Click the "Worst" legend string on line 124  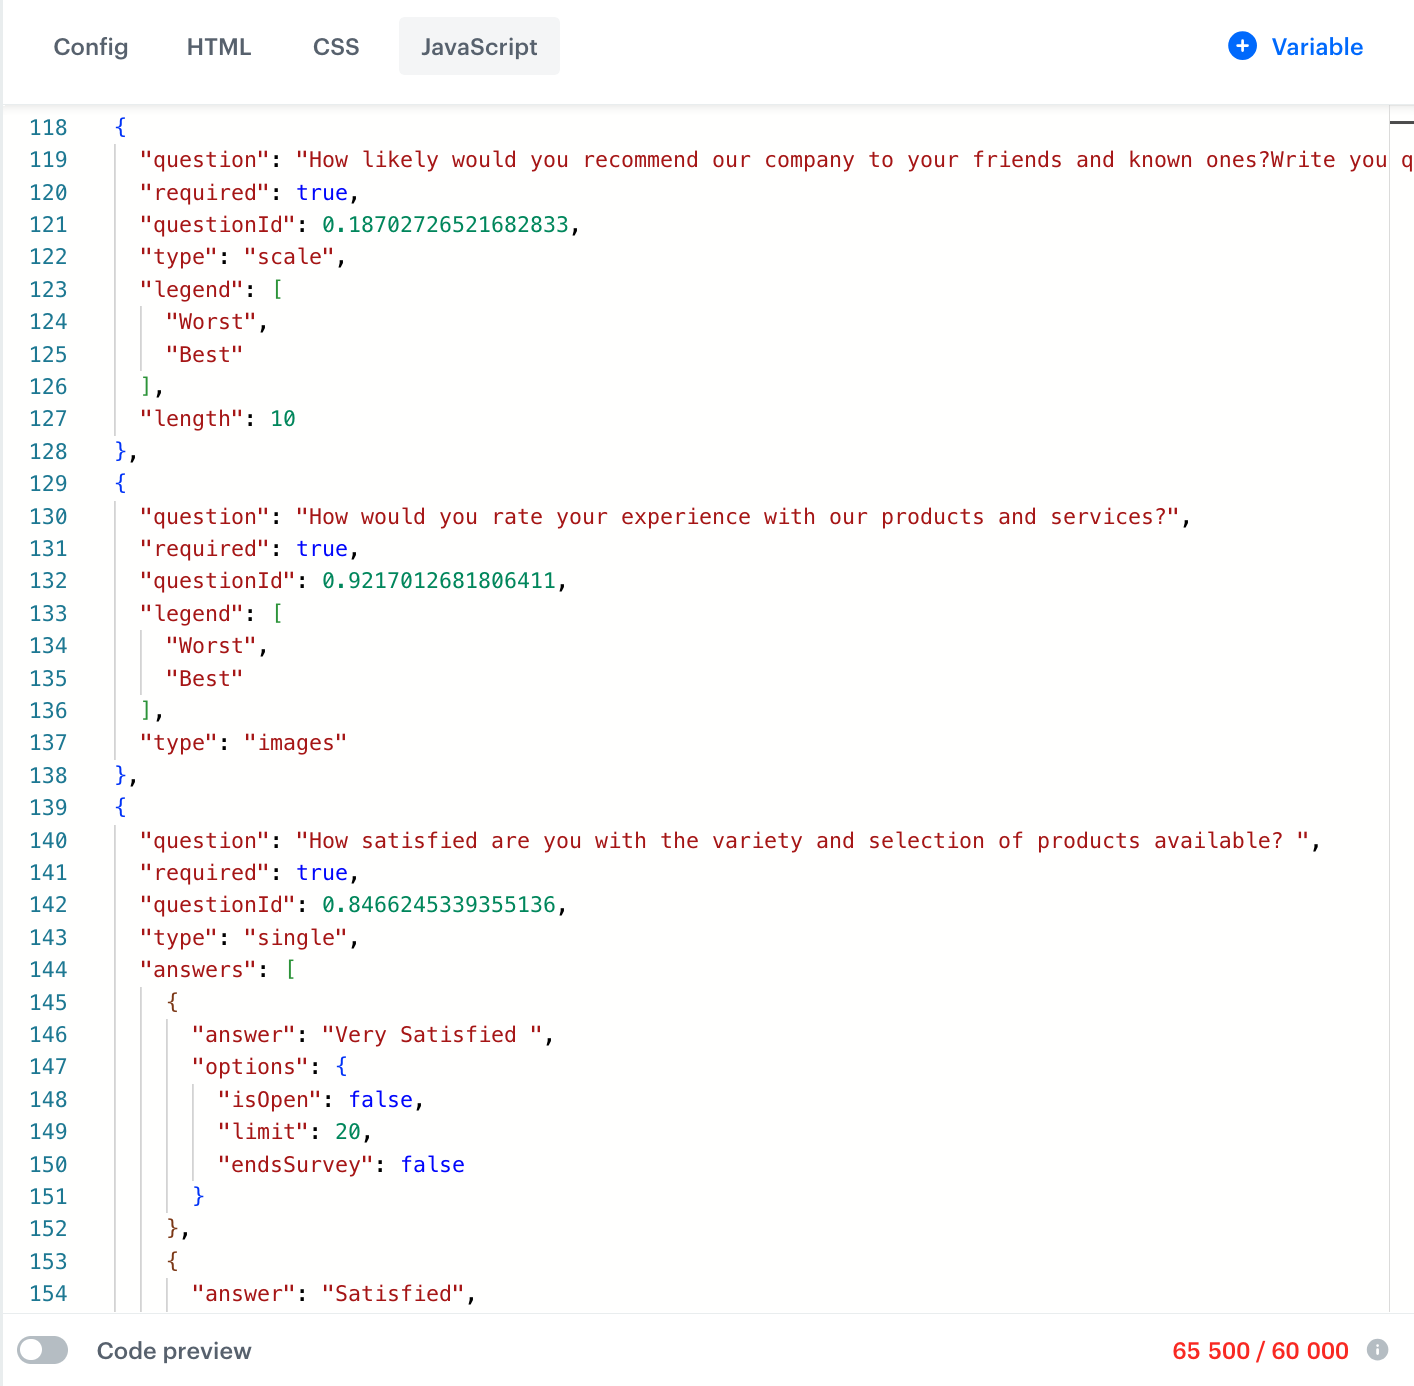[x=210, y=321]
